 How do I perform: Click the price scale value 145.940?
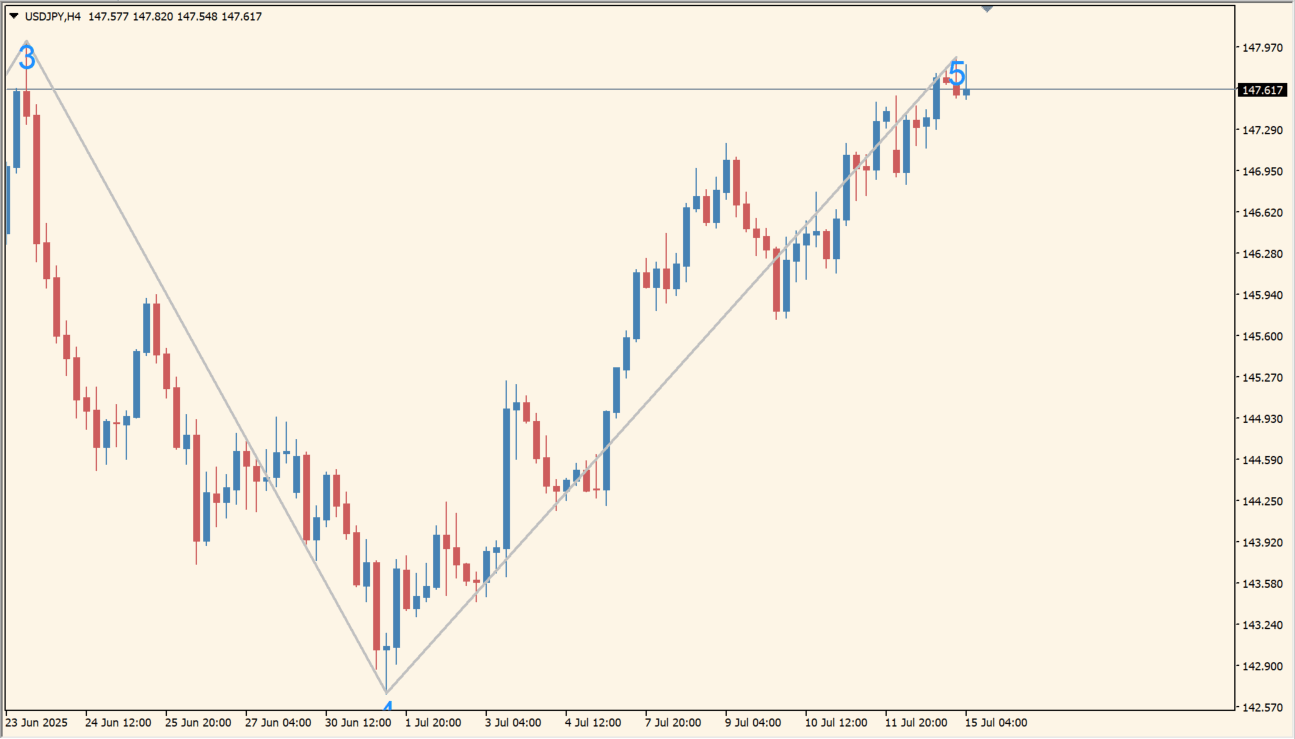[1262, 295]
